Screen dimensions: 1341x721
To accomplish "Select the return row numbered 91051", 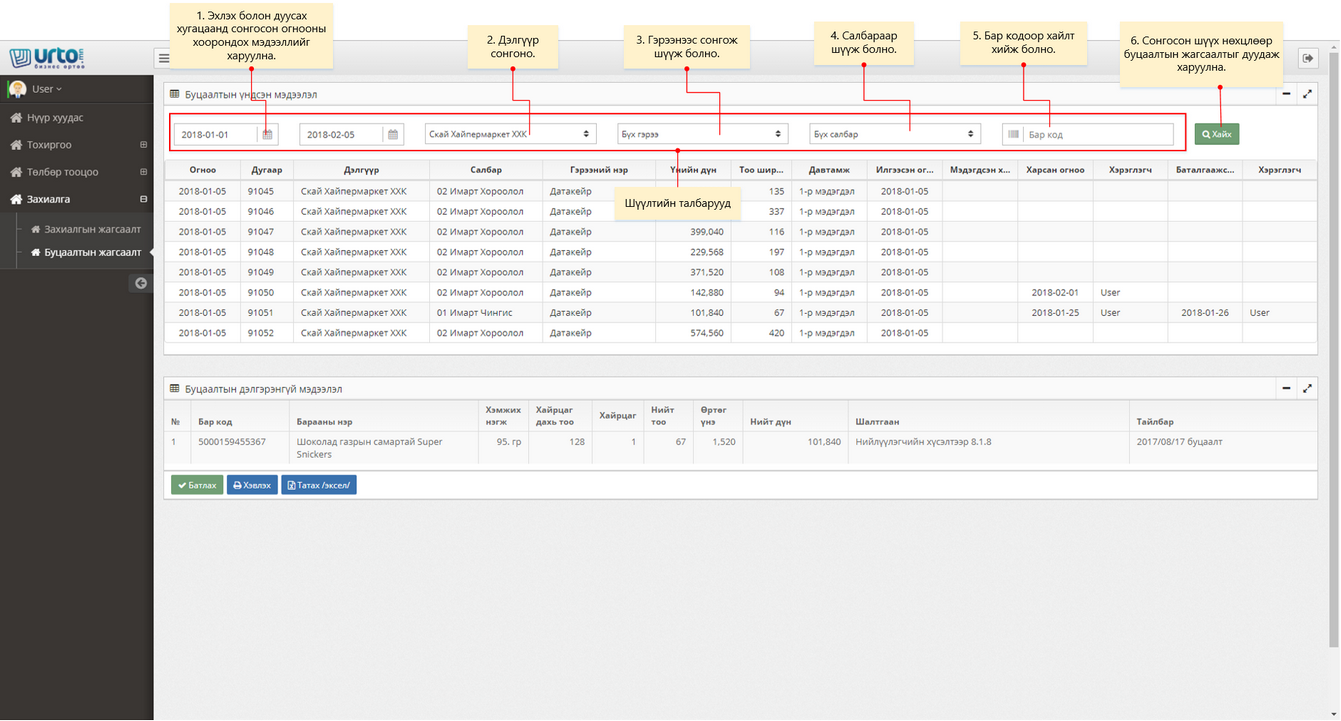I will point(741,312).
